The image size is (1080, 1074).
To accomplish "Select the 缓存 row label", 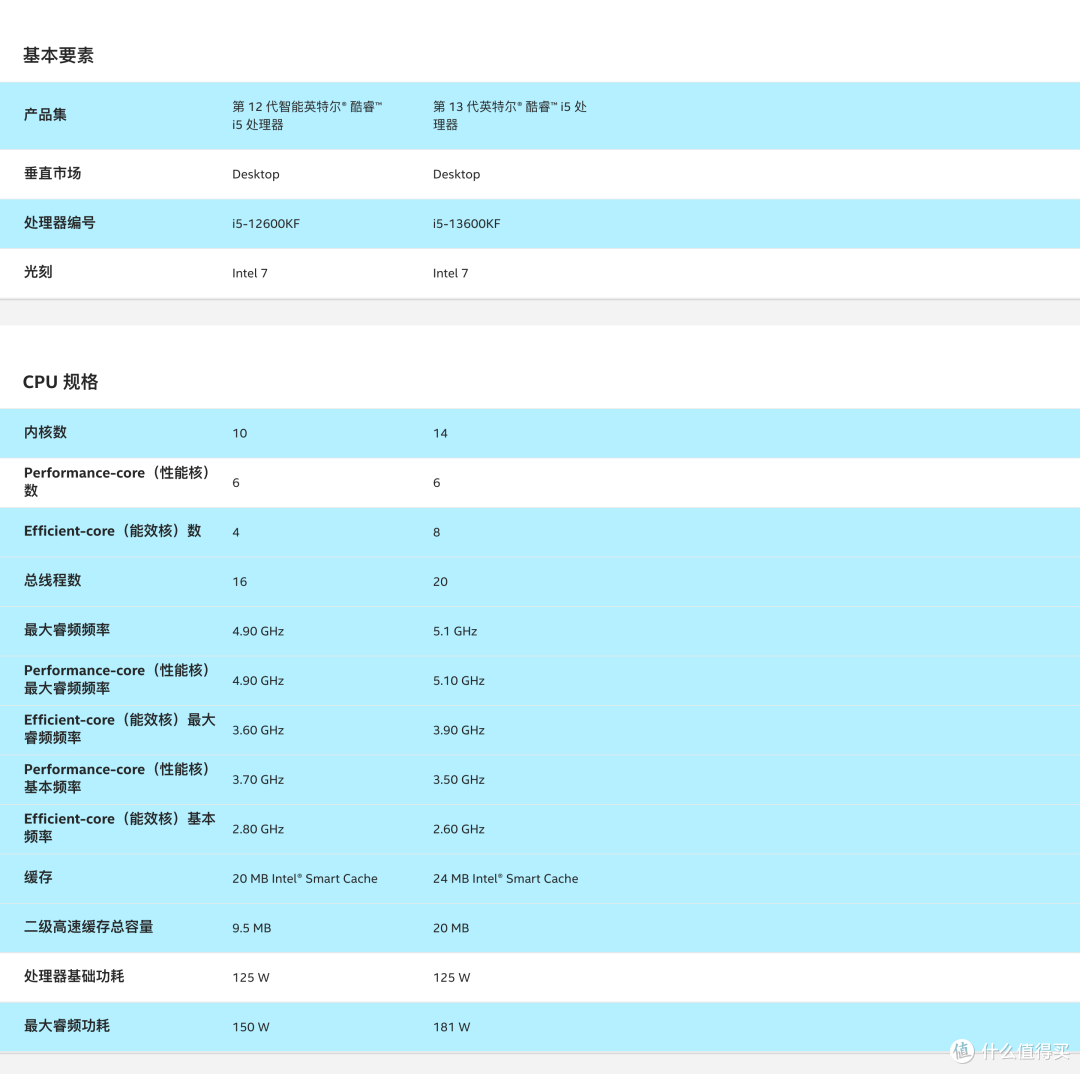I will click(39, 878).
